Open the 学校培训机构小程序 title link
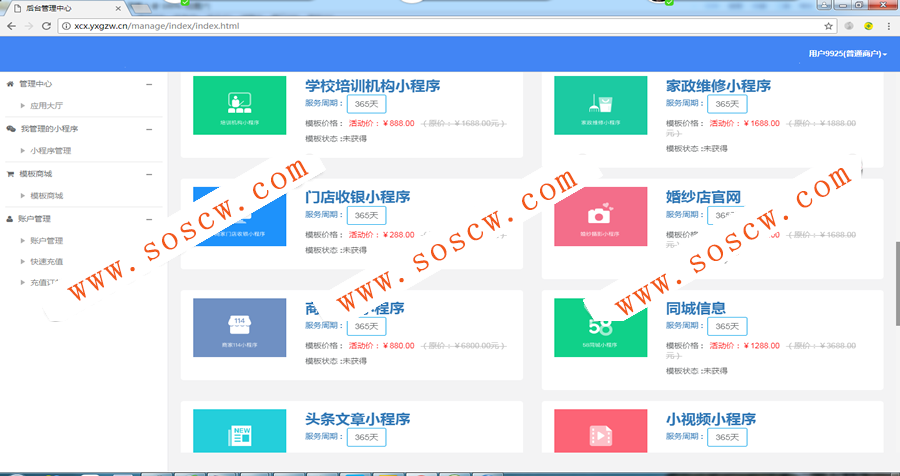The width and height of the screenshot is (900, 476). (373, 86)
